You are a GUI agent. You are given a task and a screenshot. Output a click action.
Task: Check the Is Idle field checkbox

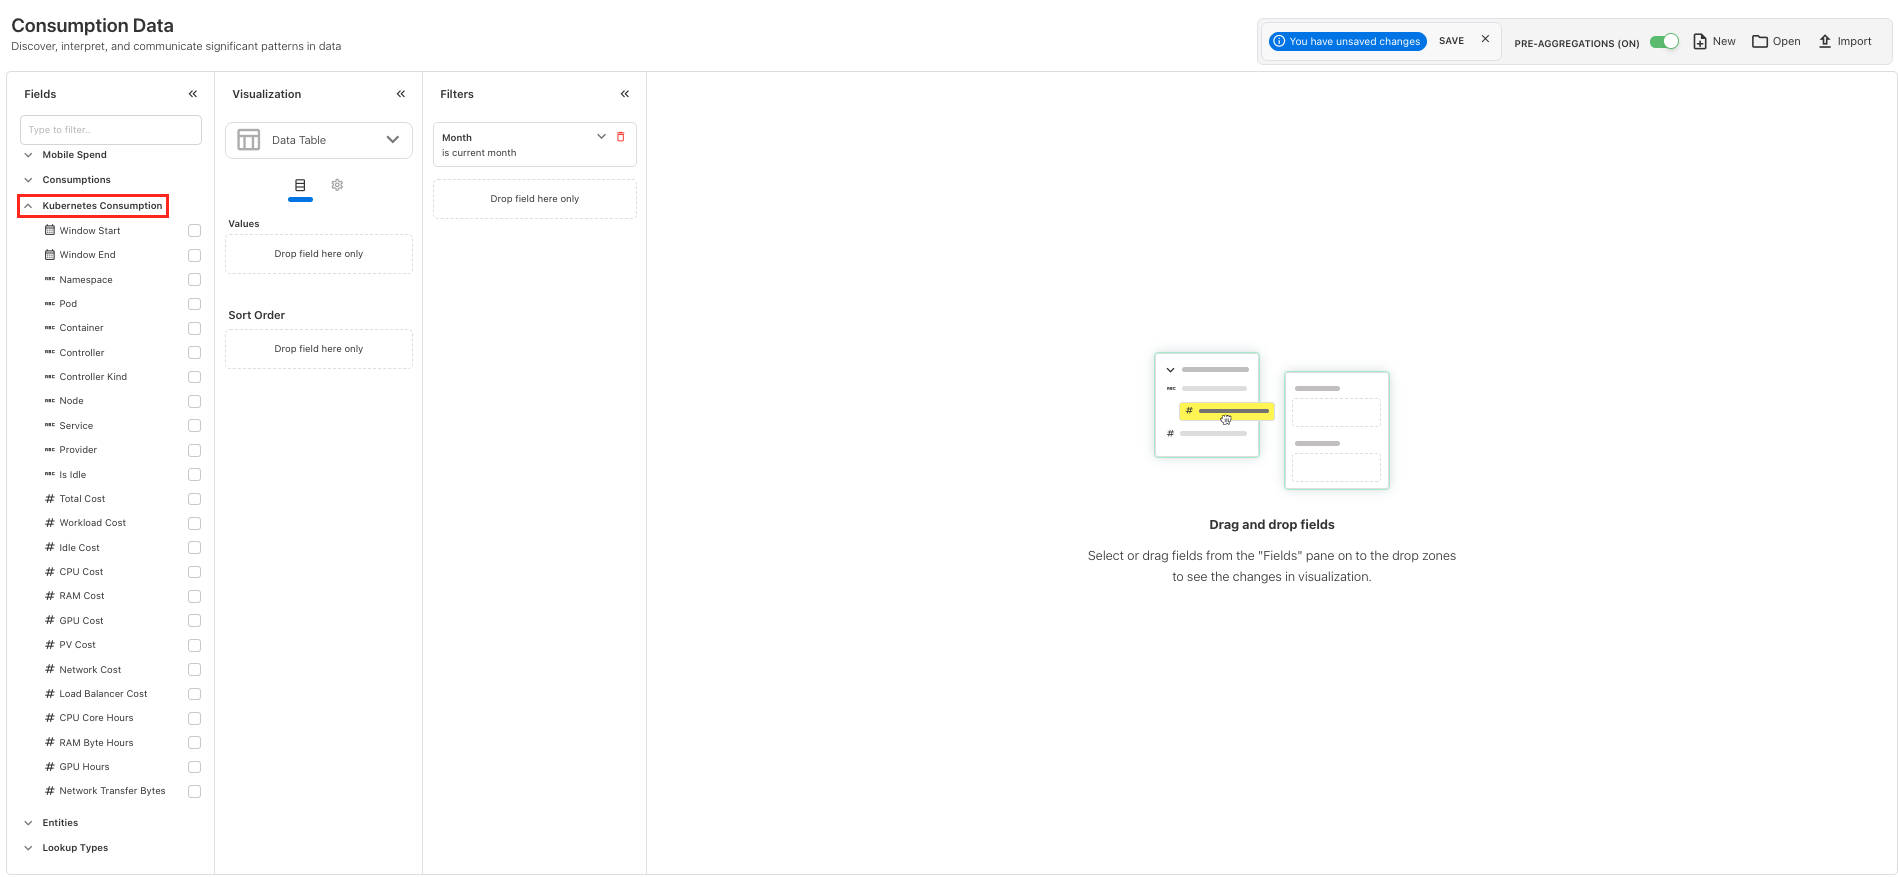(x=194, y=475)
